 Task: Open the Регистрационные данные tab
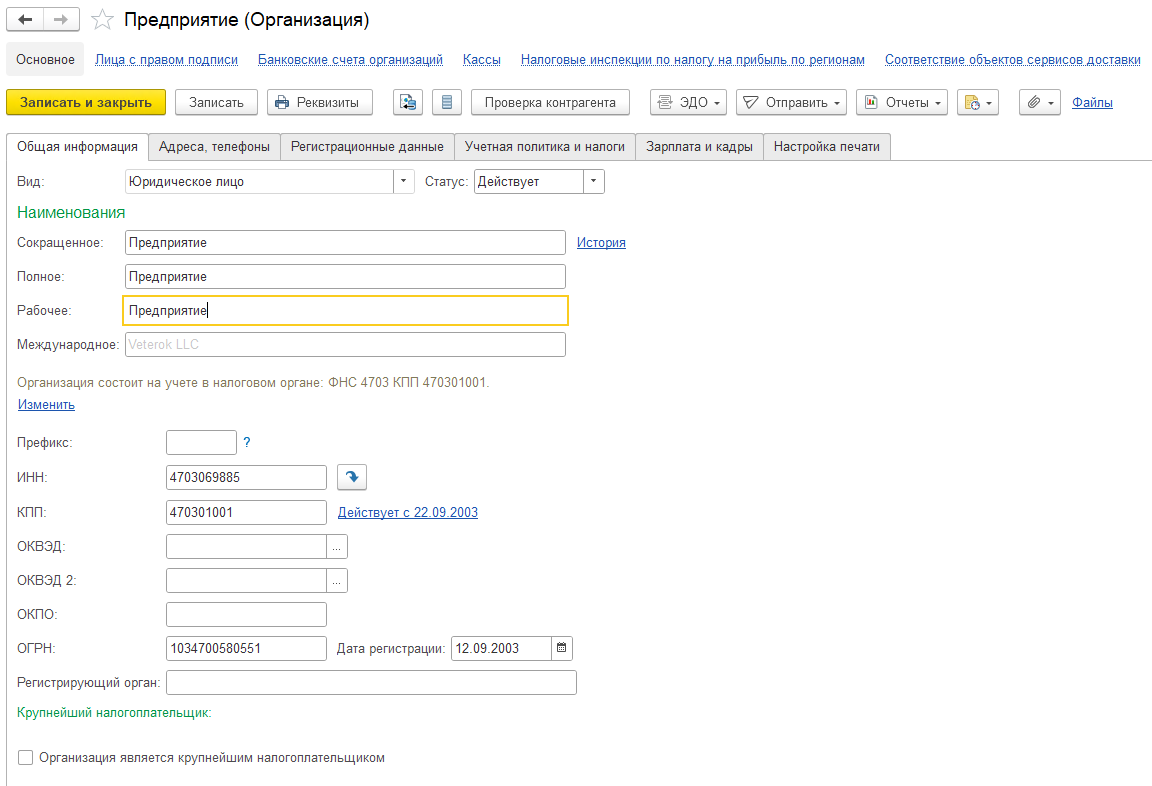pyautogui.click(x=367, y=147)
